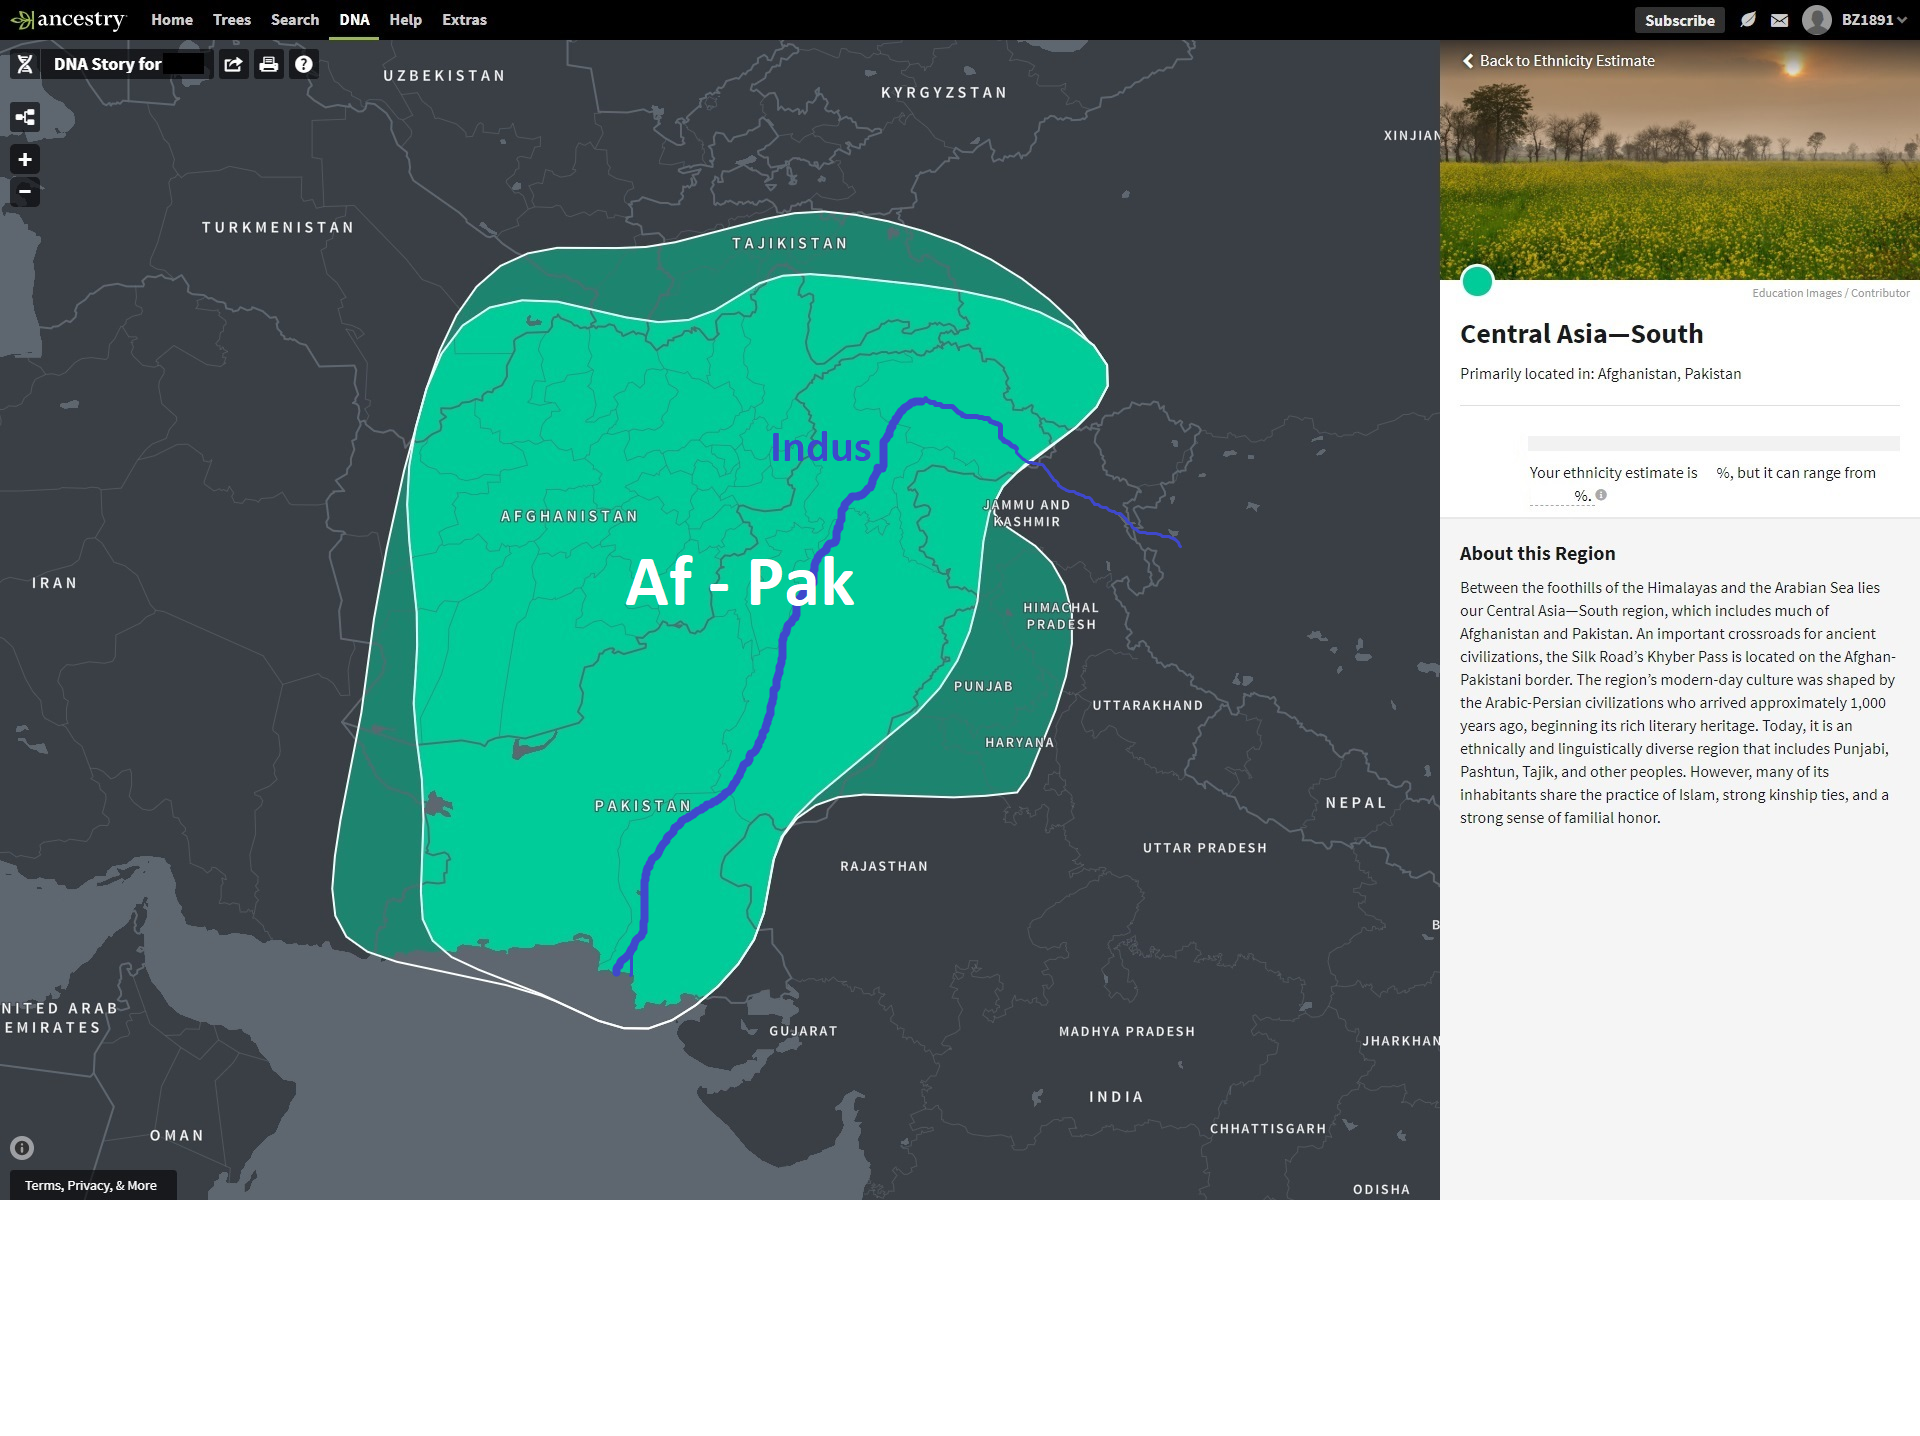Click the Jammu and Kashmir map label

click(1027, 513)
